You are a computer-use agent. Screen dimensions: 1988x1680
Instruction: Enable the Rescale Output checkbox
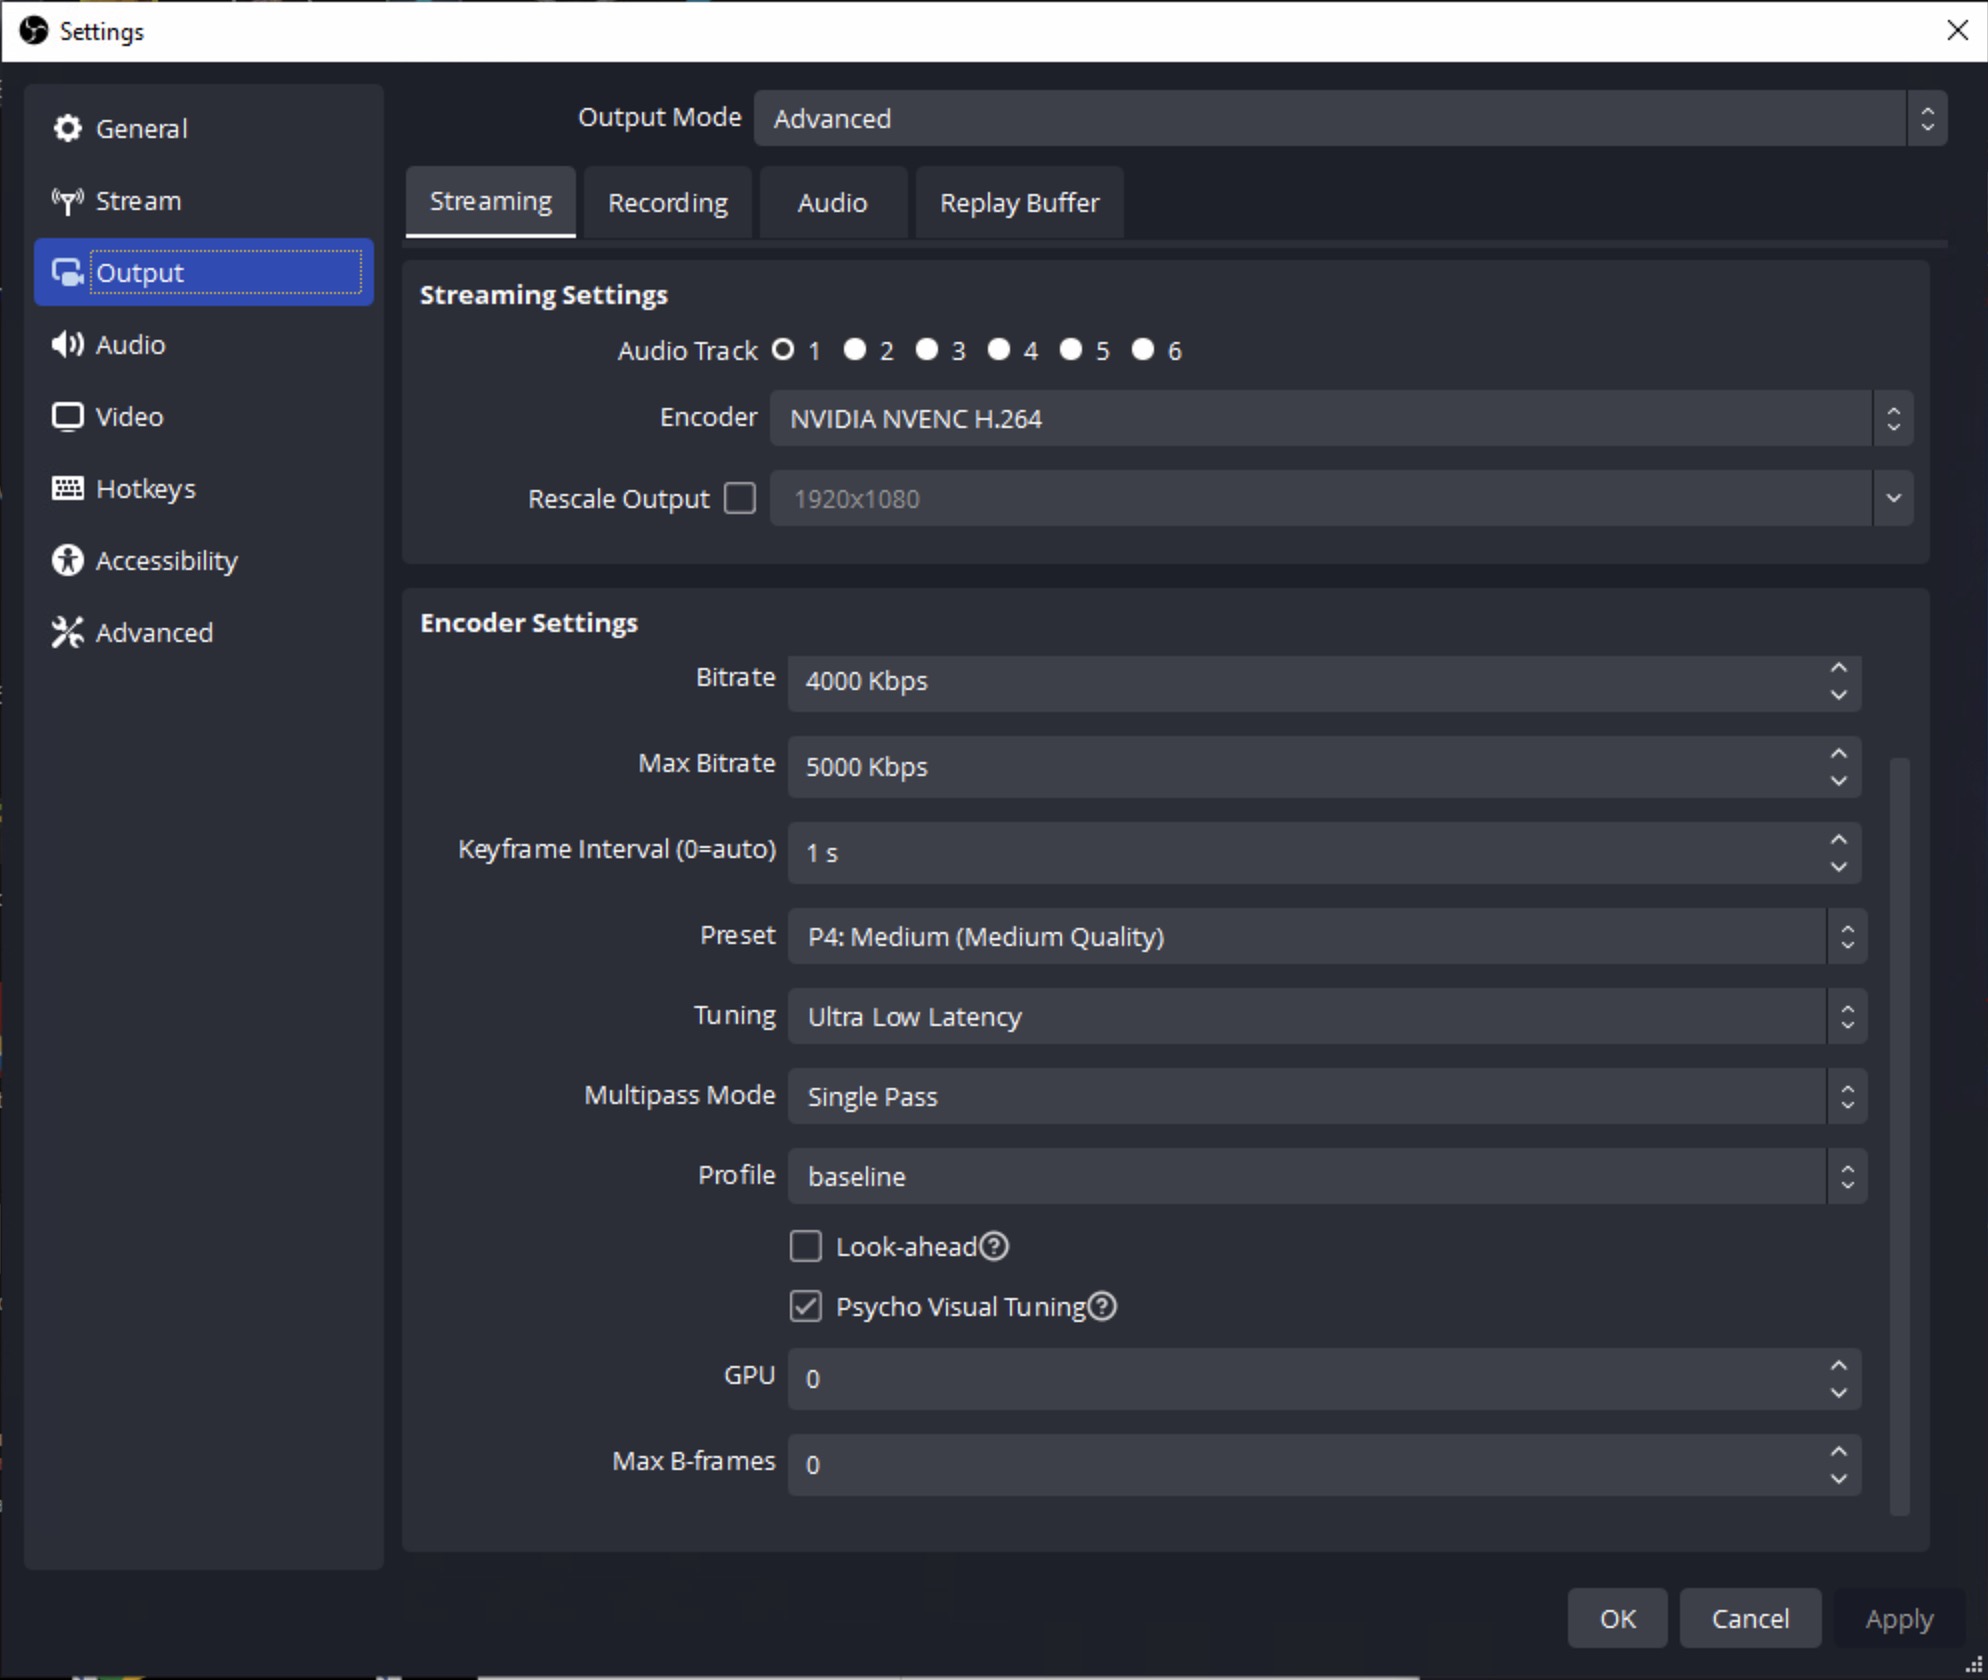tap(740, 498)
